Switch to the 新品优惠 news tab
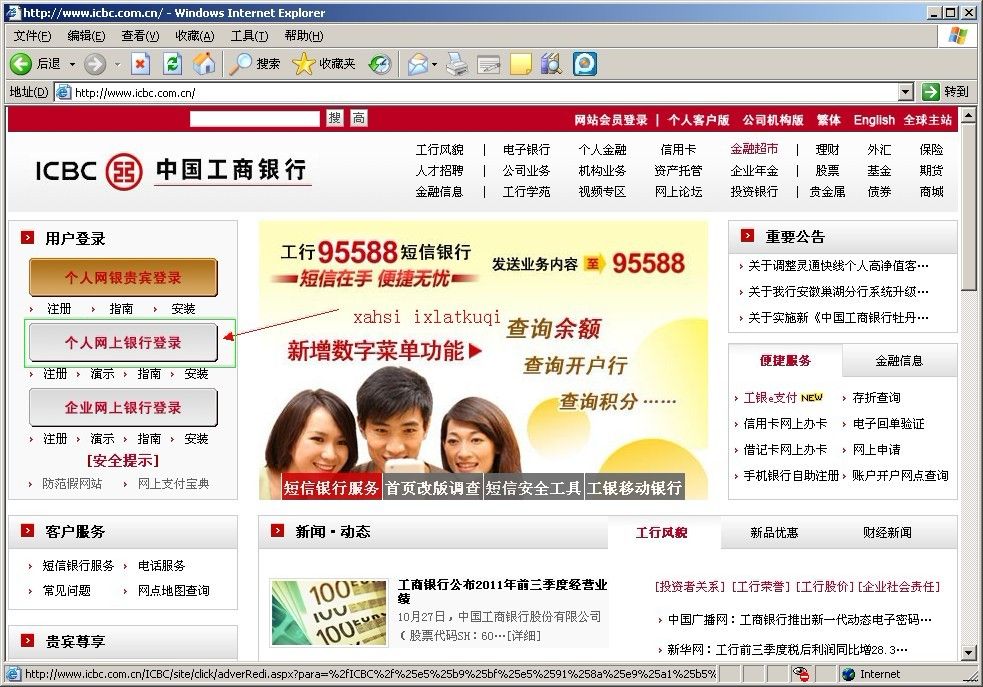This screenshot has height=687, width=983. click(774, 532)
